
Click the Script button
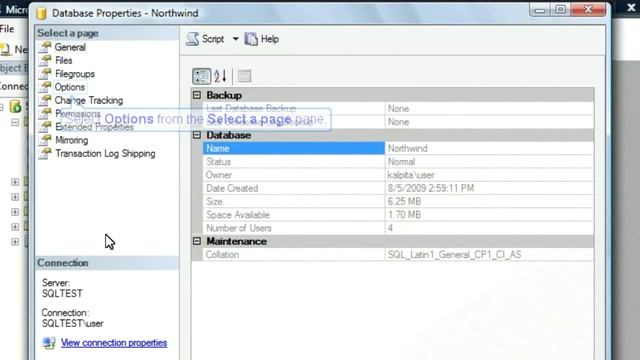pos(205,39)
